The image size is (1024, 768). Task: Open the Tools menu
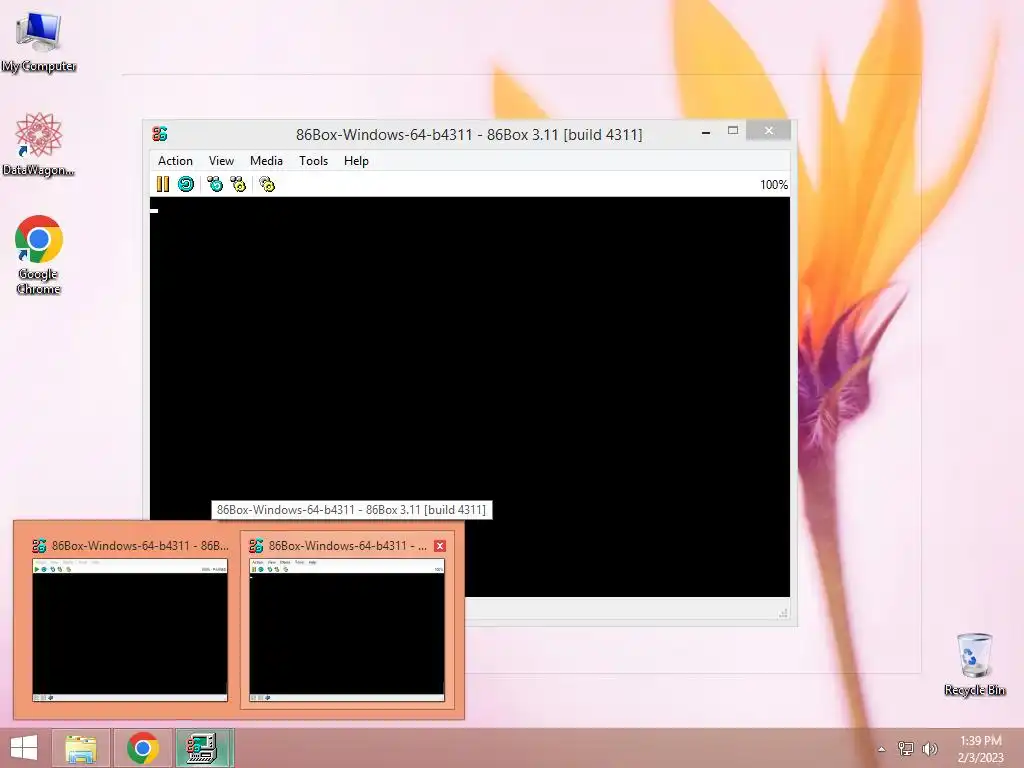[x=313, y=161]
